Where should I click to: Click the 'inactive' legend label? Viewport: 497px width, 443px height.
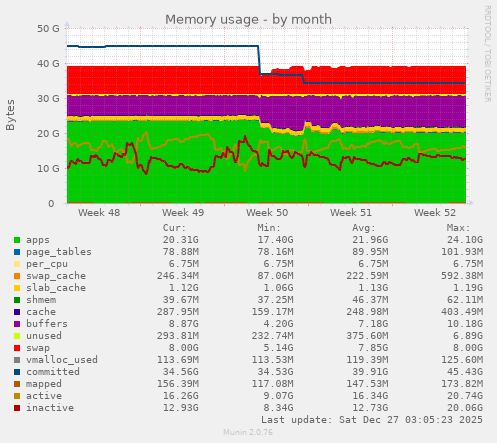50,408
